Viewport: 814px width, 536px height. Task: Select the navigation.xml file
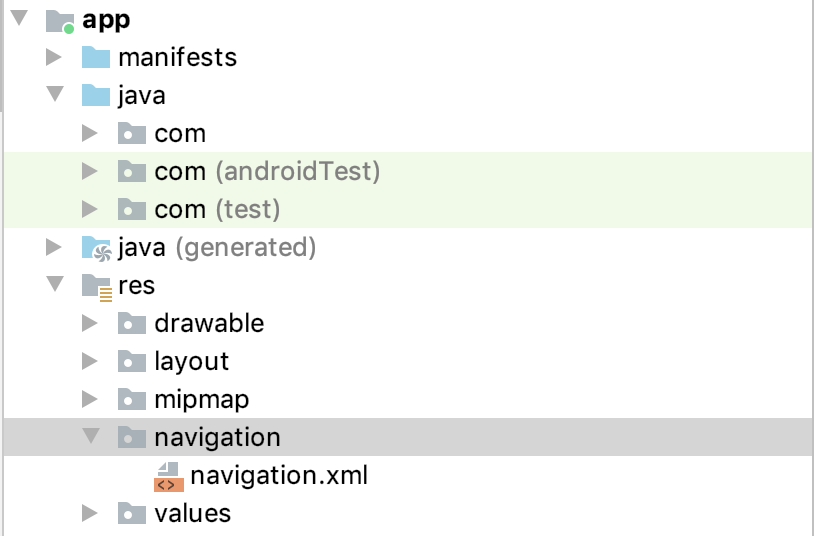(279, 476)
